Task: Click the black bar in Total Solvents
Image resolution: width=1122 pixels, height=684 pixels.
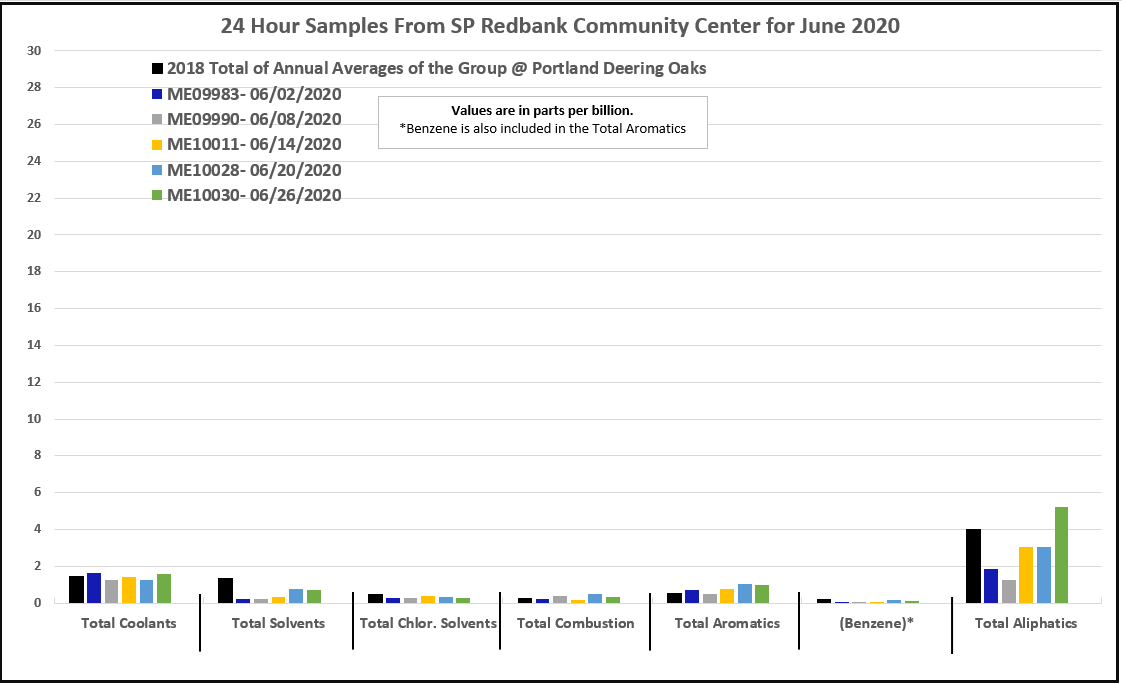Action: click(x=225, y=590)
